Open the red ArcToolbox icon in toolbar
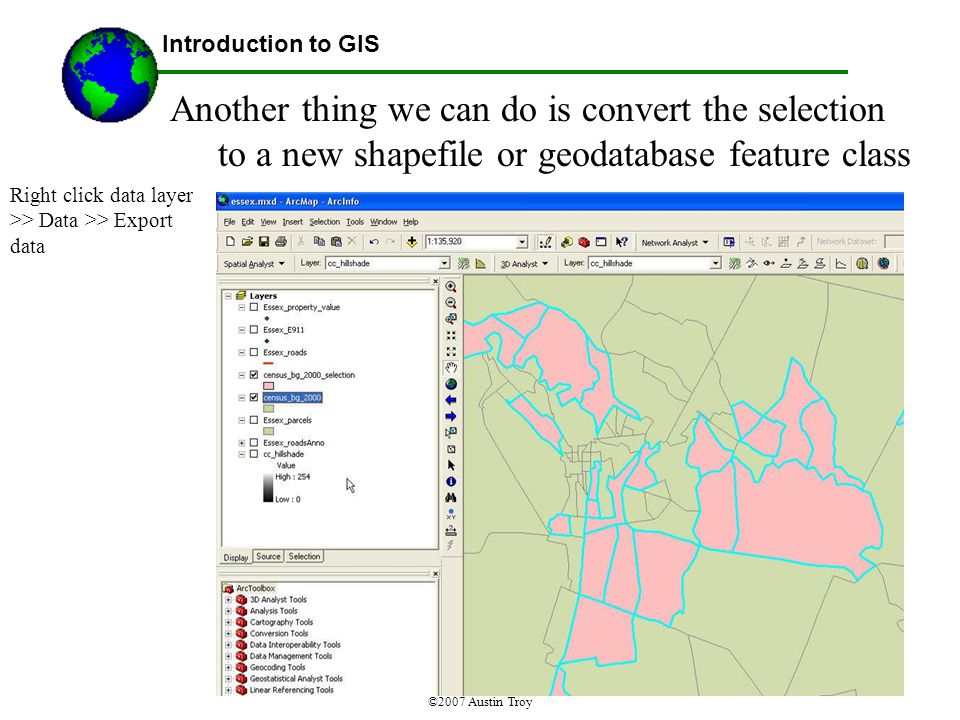960x720 pixels. click(x=583, y=242)
